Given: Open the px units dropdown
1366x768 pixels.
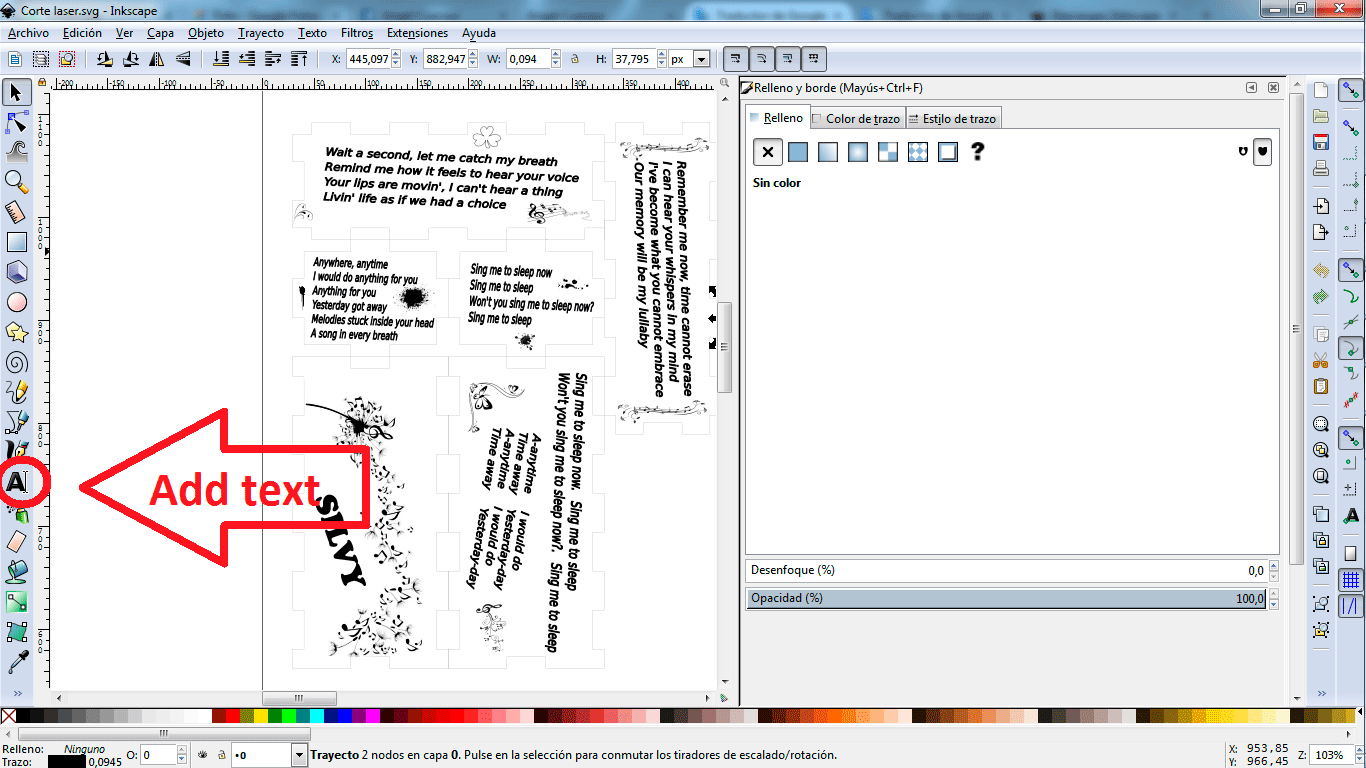Looking at the screenshot, I should [x=701, y=59].
